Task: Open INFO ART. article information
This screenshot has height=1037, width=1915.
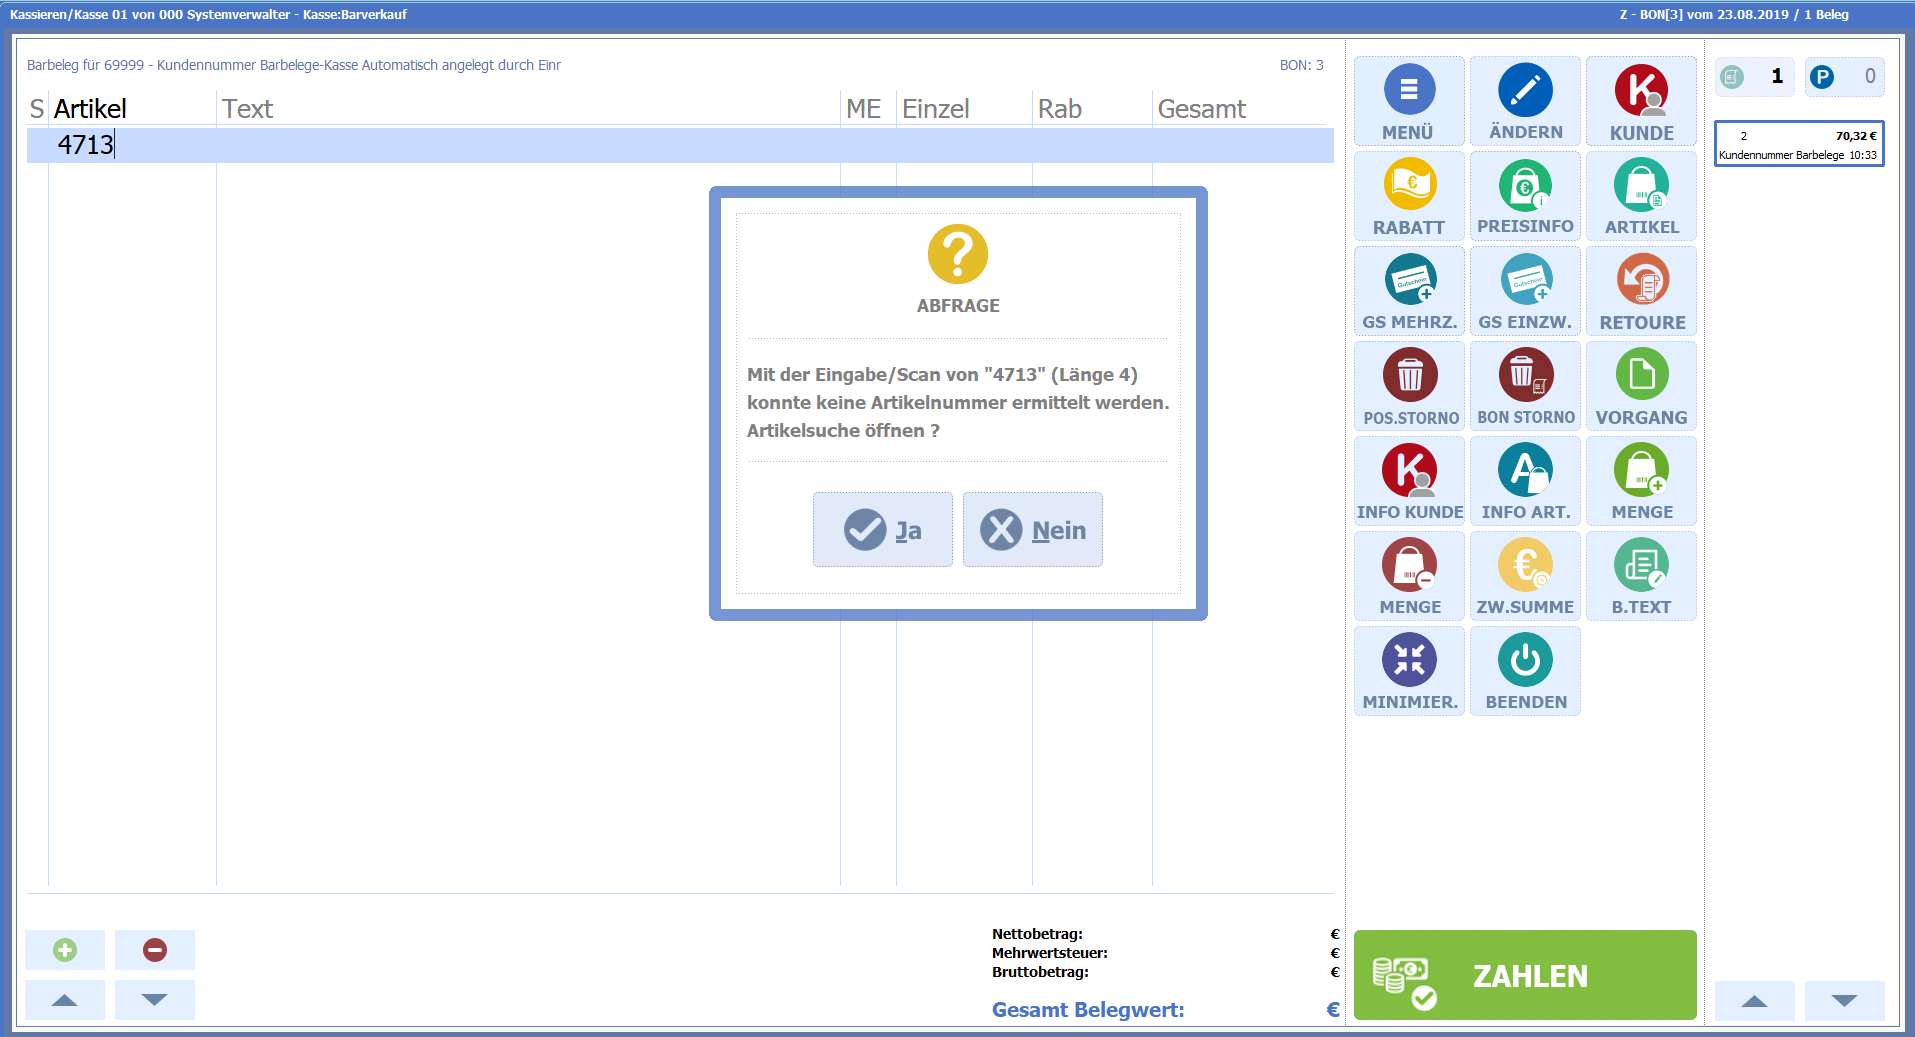Action: tap(1525, 471)
